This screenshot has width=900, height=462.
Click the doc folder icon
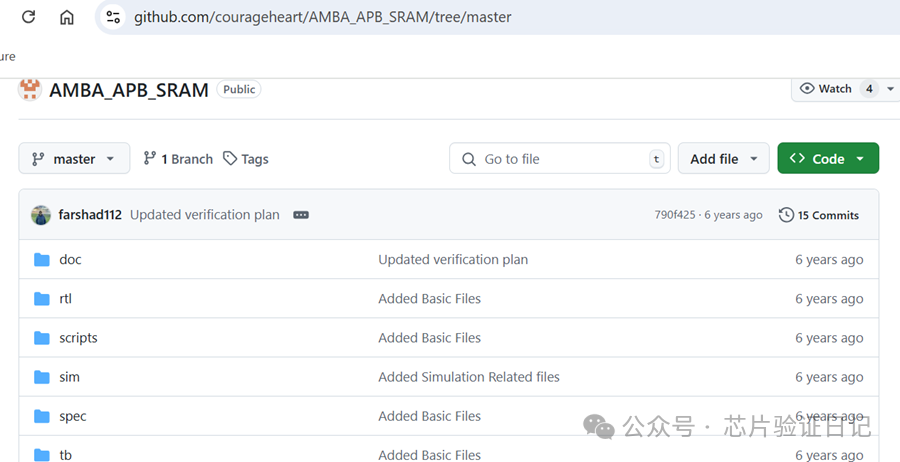42,260
